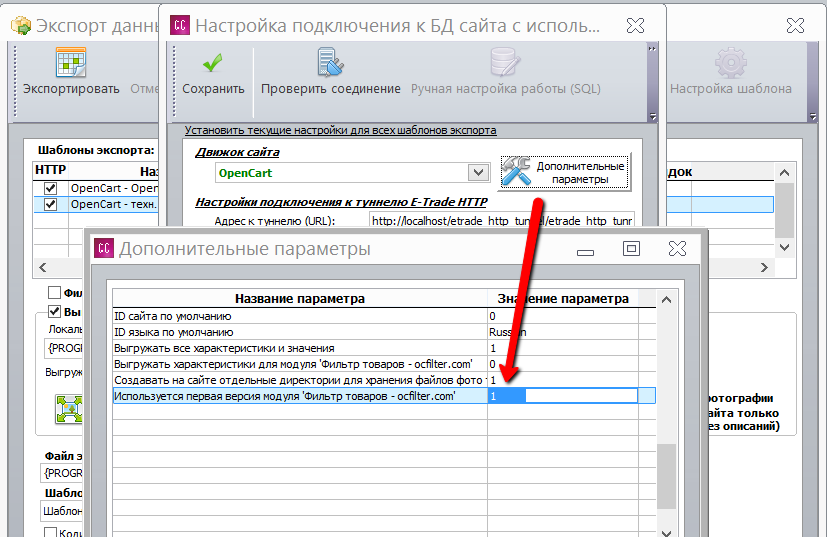Viewport: 827px width, 537px height.
Task: Click templates list scroll left arrow
Action: (43, 267)
